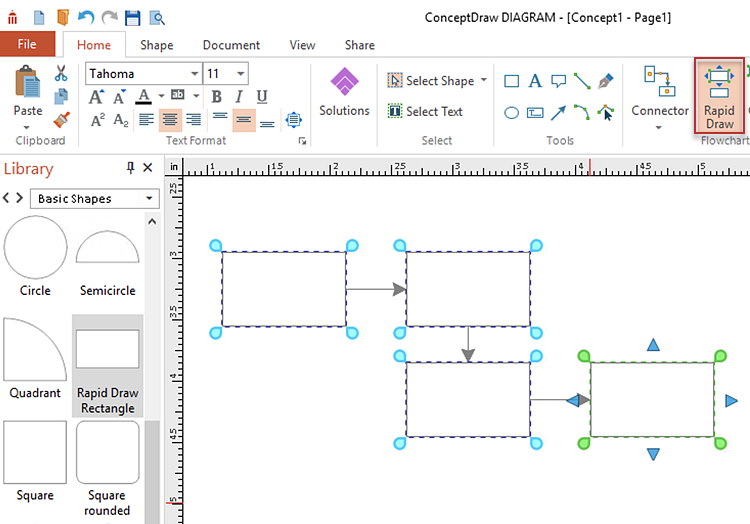Expand the Connector dropdown arrow
This screenshot has height=524, width=750.
659,127
